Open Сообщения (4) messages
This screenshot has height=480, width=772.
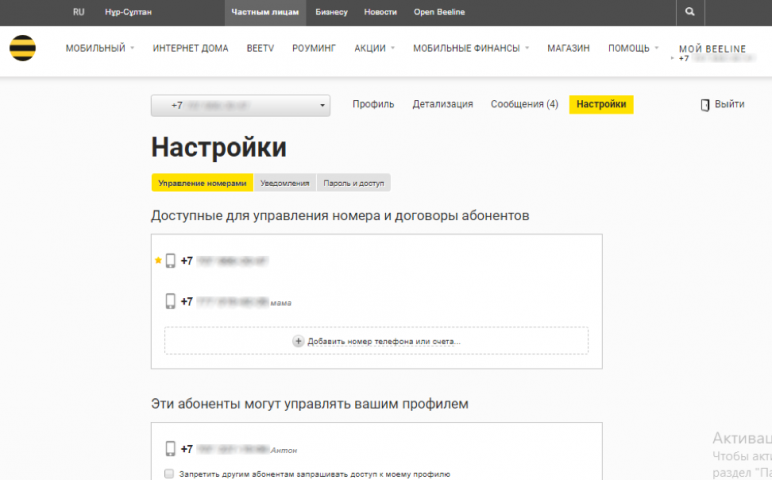pos(524,104)
